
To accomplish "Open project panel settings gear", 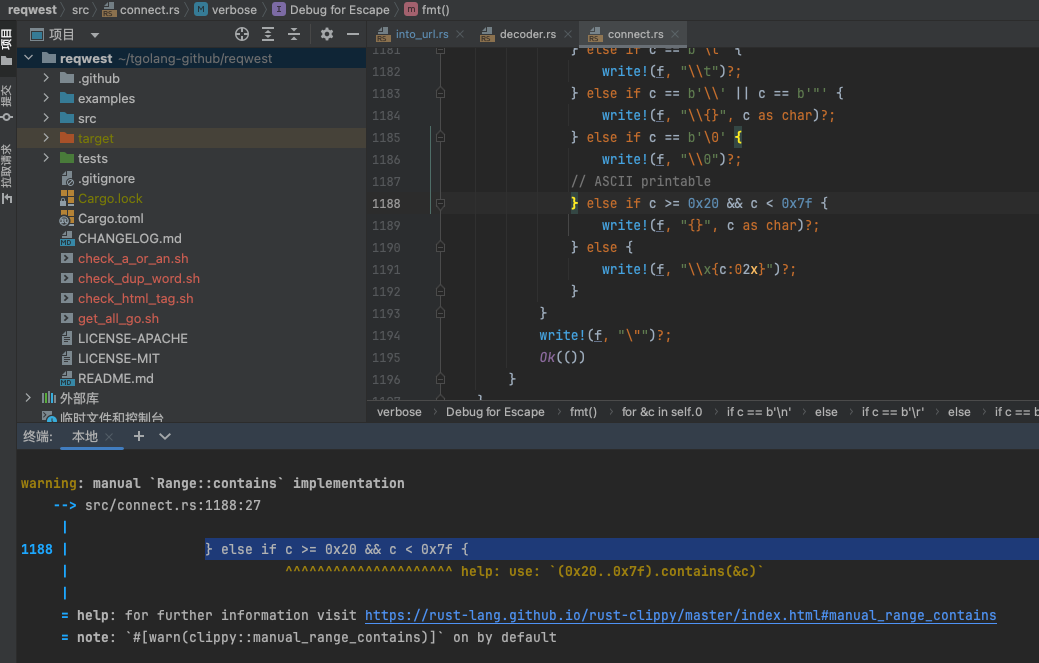I will [x=327, y=34].
